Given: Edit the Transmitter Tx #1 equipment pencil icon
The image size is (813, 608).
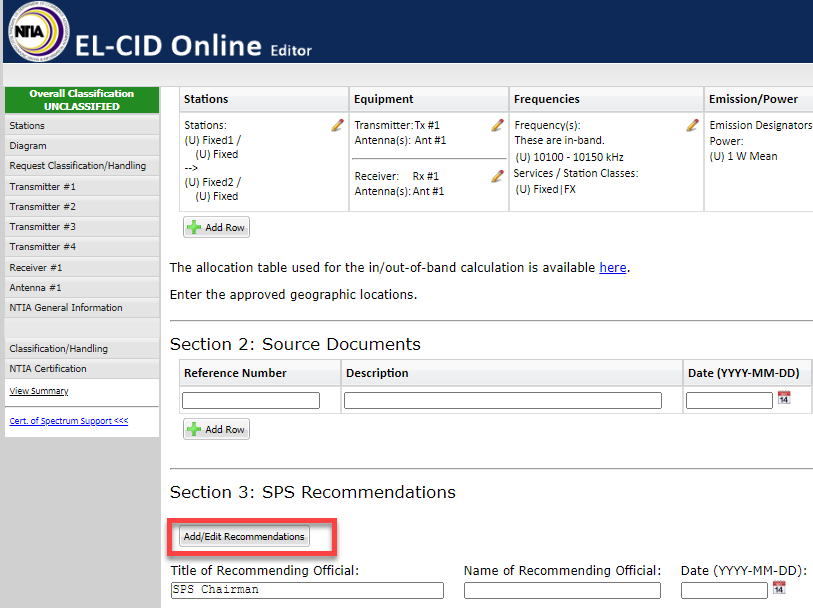Looking at the screenshot, I should pos(497,125).
